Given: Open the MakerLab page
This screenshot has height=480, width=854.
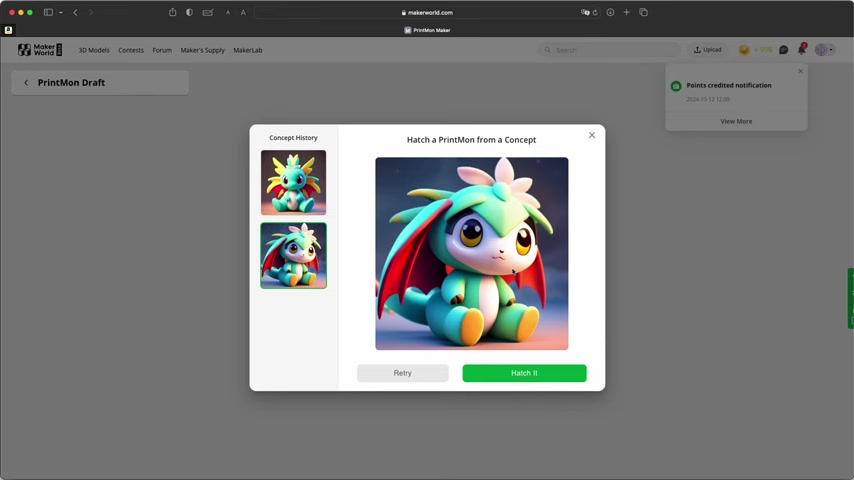Looking at the screenshot, I should click(x=248, y=50).
